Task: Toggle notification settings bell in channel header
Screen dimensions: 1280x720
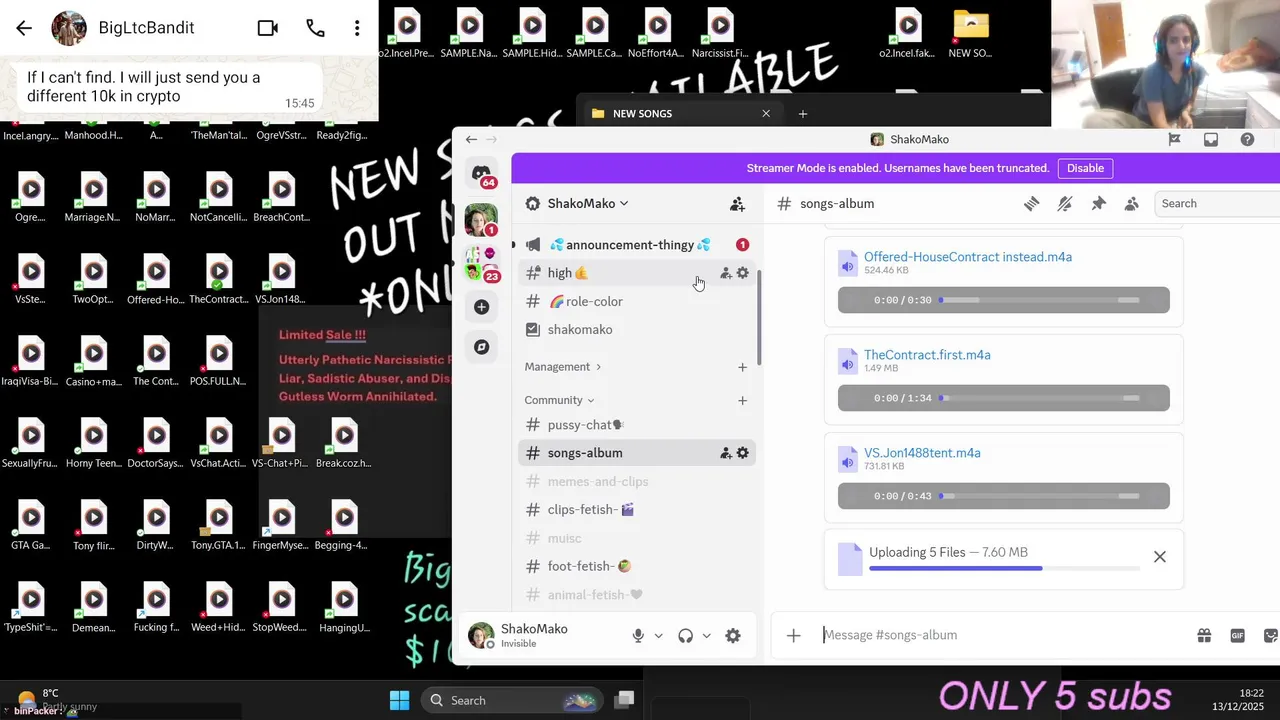Action: pos(1065,204)
